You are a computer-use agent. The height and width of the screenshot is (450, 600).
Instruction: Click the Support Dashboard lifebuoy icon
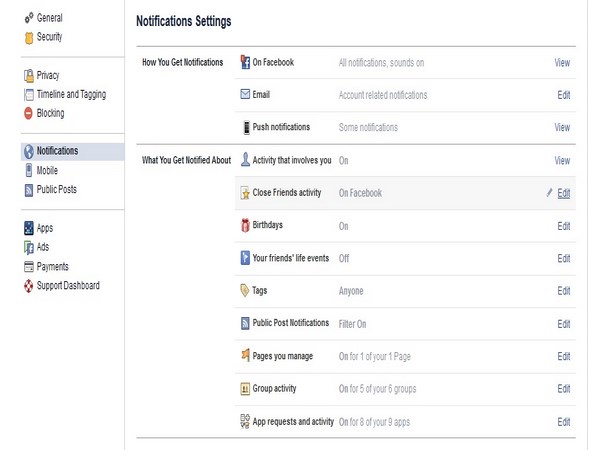[29, 285]
